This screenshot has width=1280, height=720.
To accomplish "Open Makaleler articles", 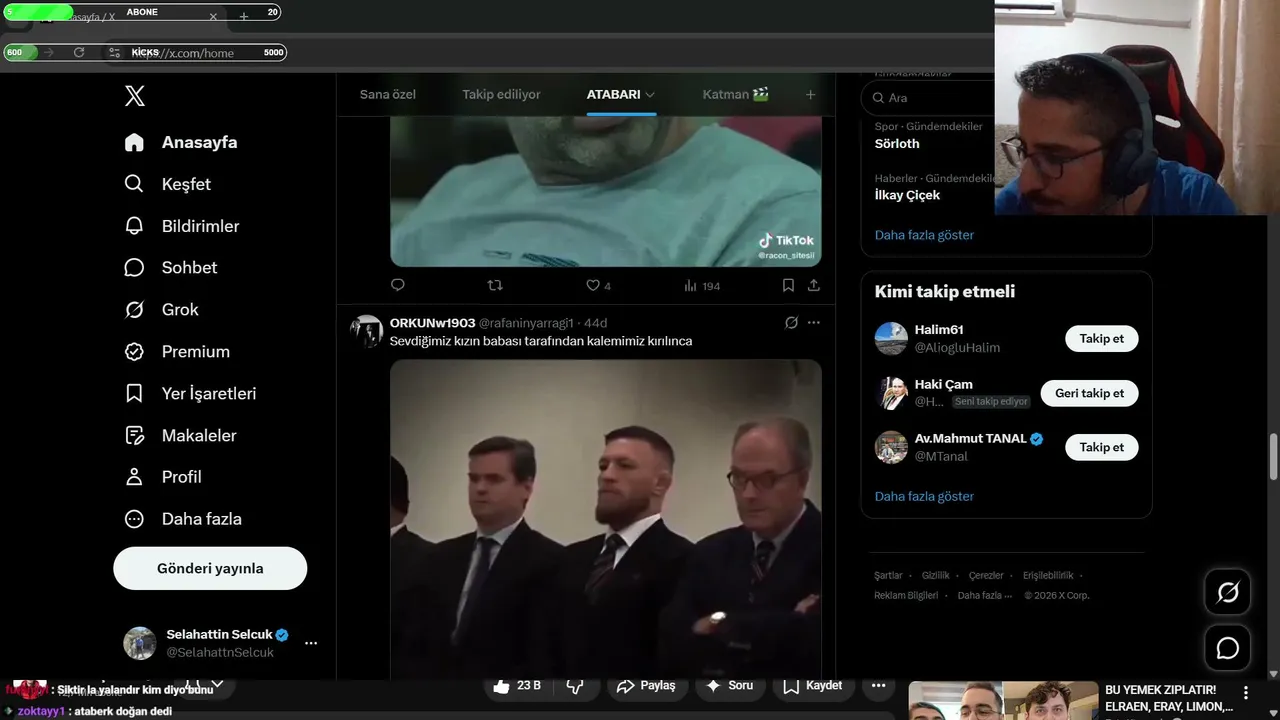I will (179, 435).
